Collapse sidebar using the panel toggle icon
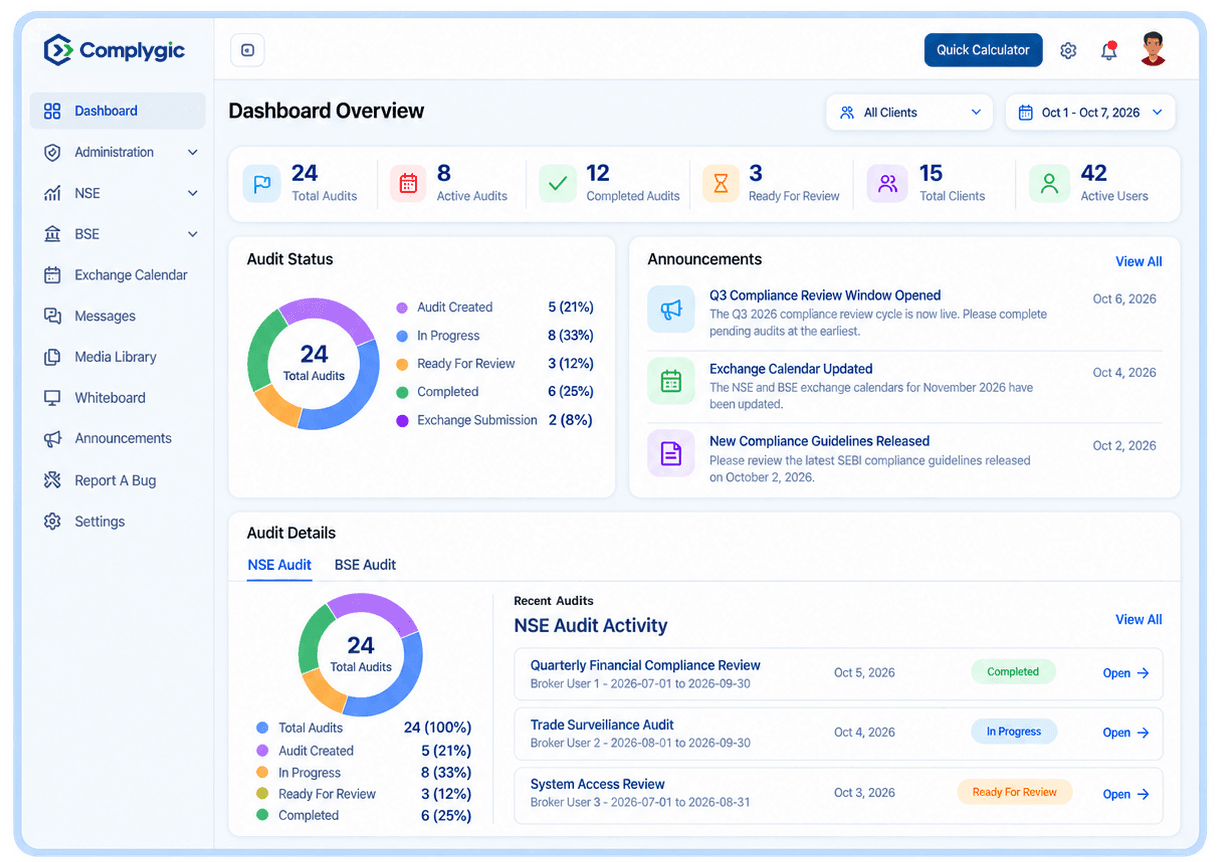The image size is (1217, 862). coord(248,50)
